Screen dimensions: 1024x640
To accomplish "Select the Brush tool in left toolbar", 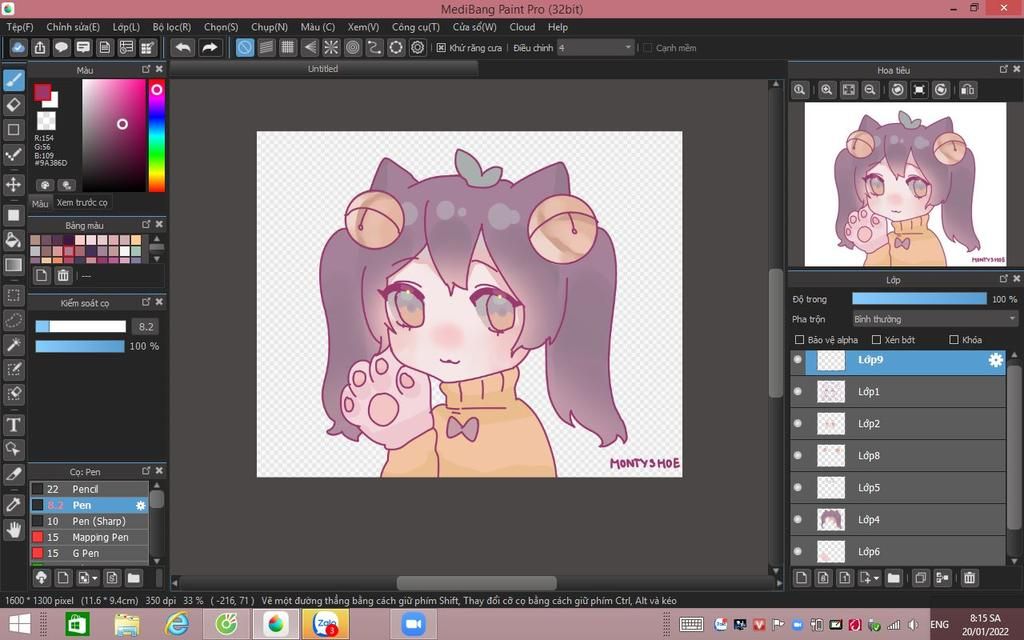I will (x=14, y=80).
